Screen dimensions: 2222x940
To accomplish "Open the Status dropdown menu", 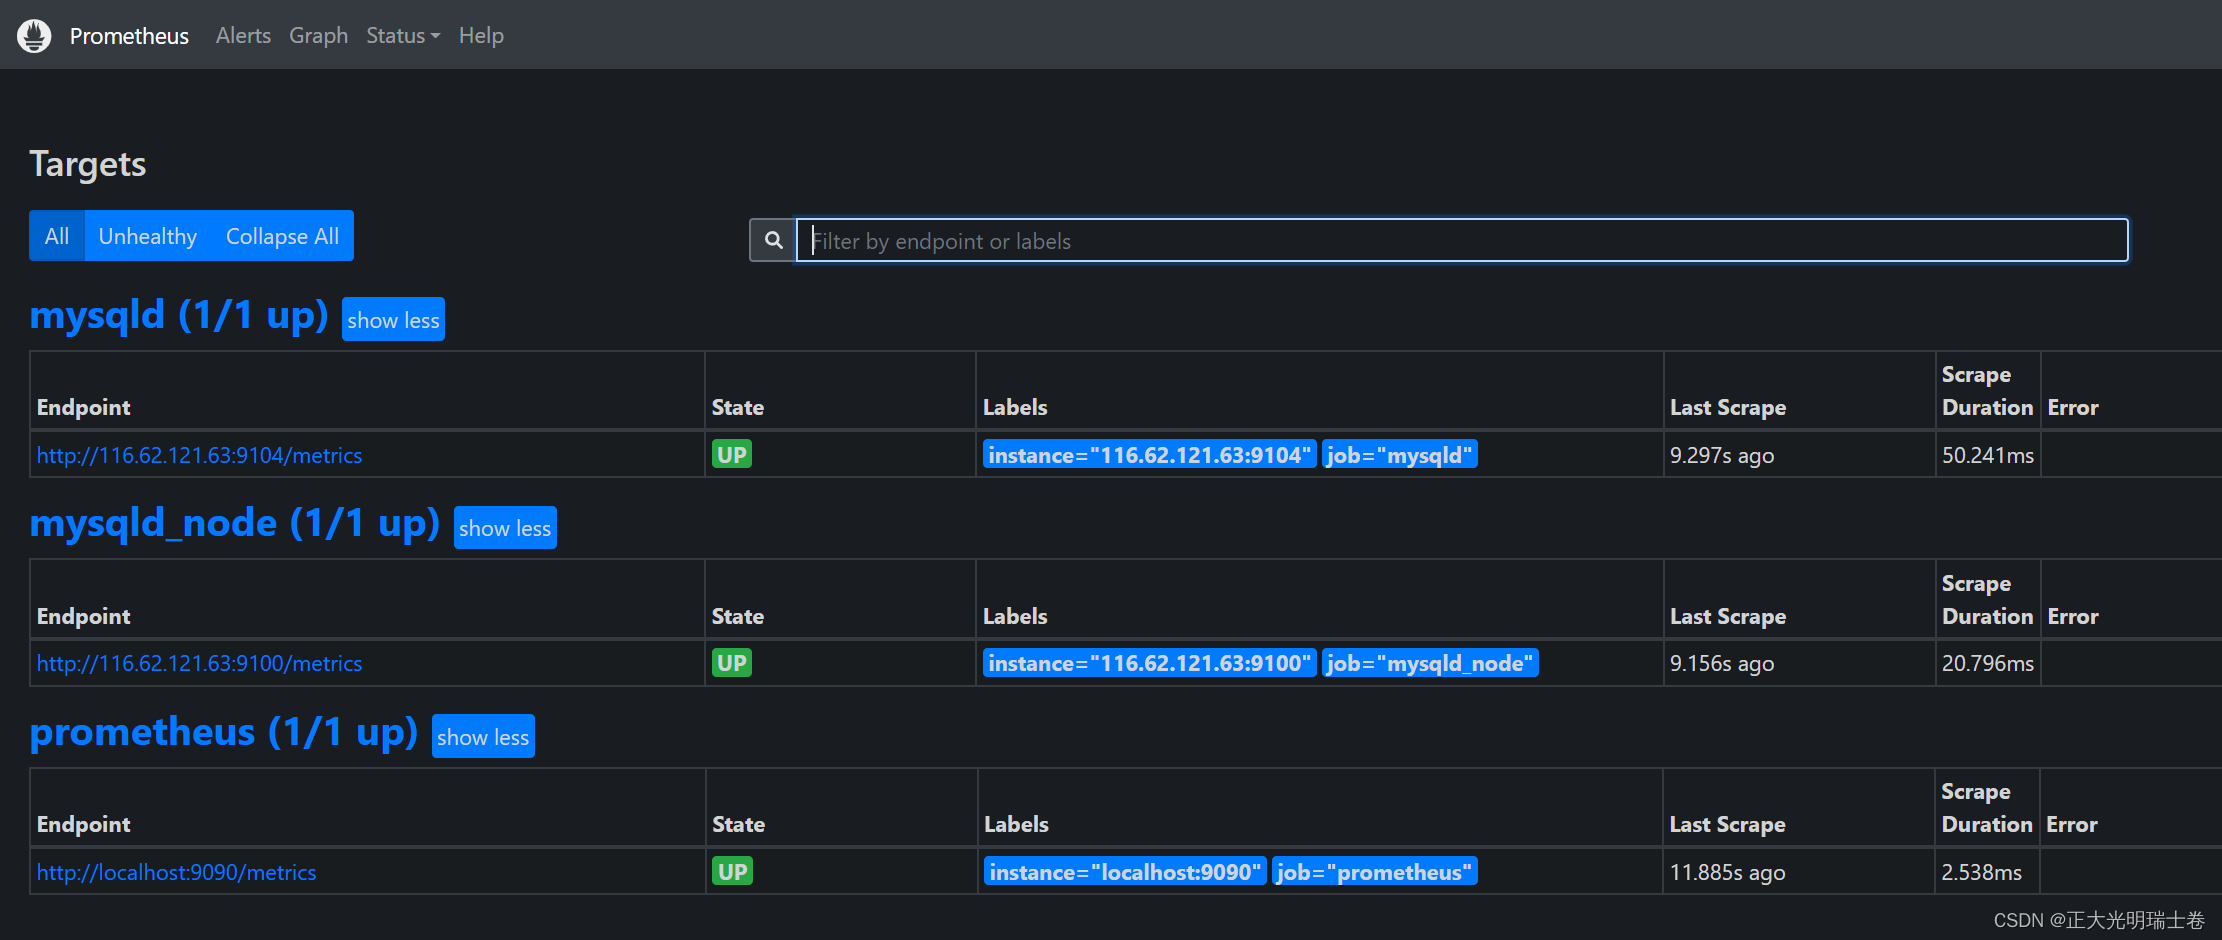I will (401, 35).
